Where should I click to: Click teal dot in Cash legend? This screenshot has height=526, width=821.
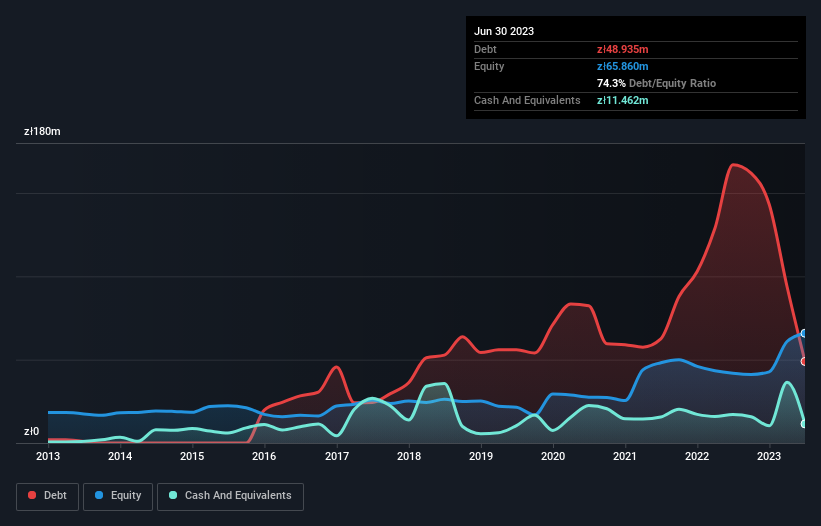click(173, 495)
